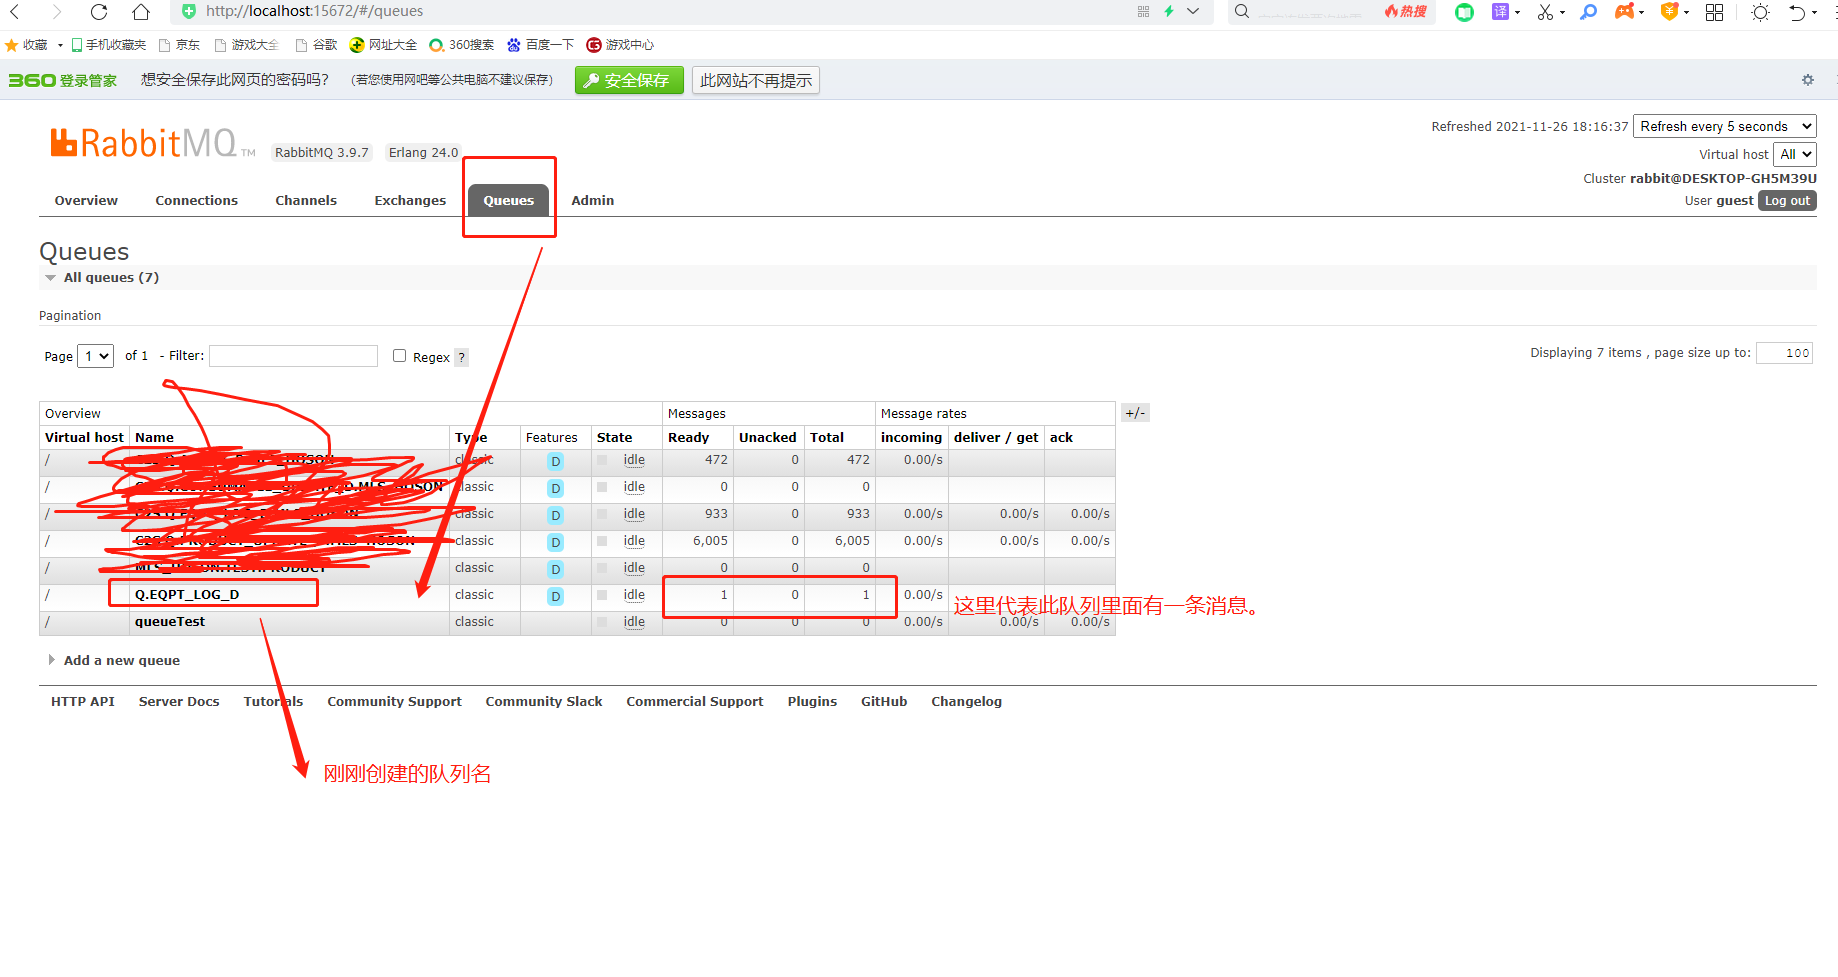Sort by the Name column header
Screen dimensions: 1838x977
tap(154, 437)
